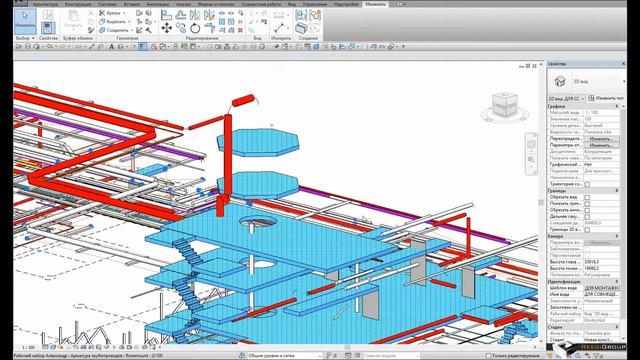Open the Системы ribbon tab
The height and width of the screenshot is (360, 640).
pyautogui.click(x=107, y=4)
